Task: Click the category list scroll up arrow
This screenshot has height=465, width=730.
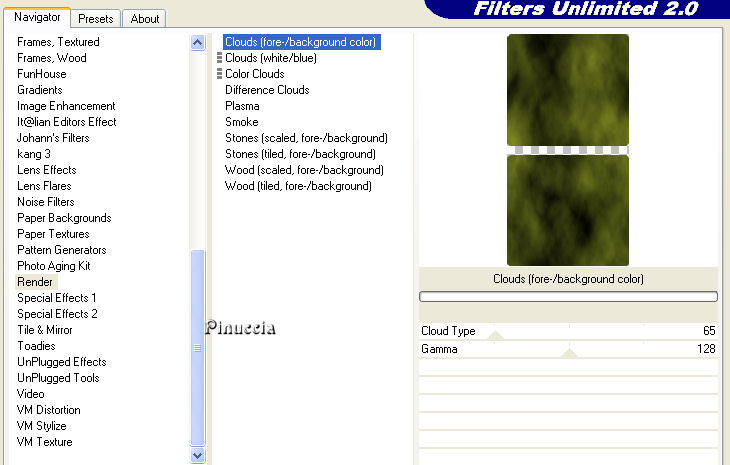Action: click(197, 43)
